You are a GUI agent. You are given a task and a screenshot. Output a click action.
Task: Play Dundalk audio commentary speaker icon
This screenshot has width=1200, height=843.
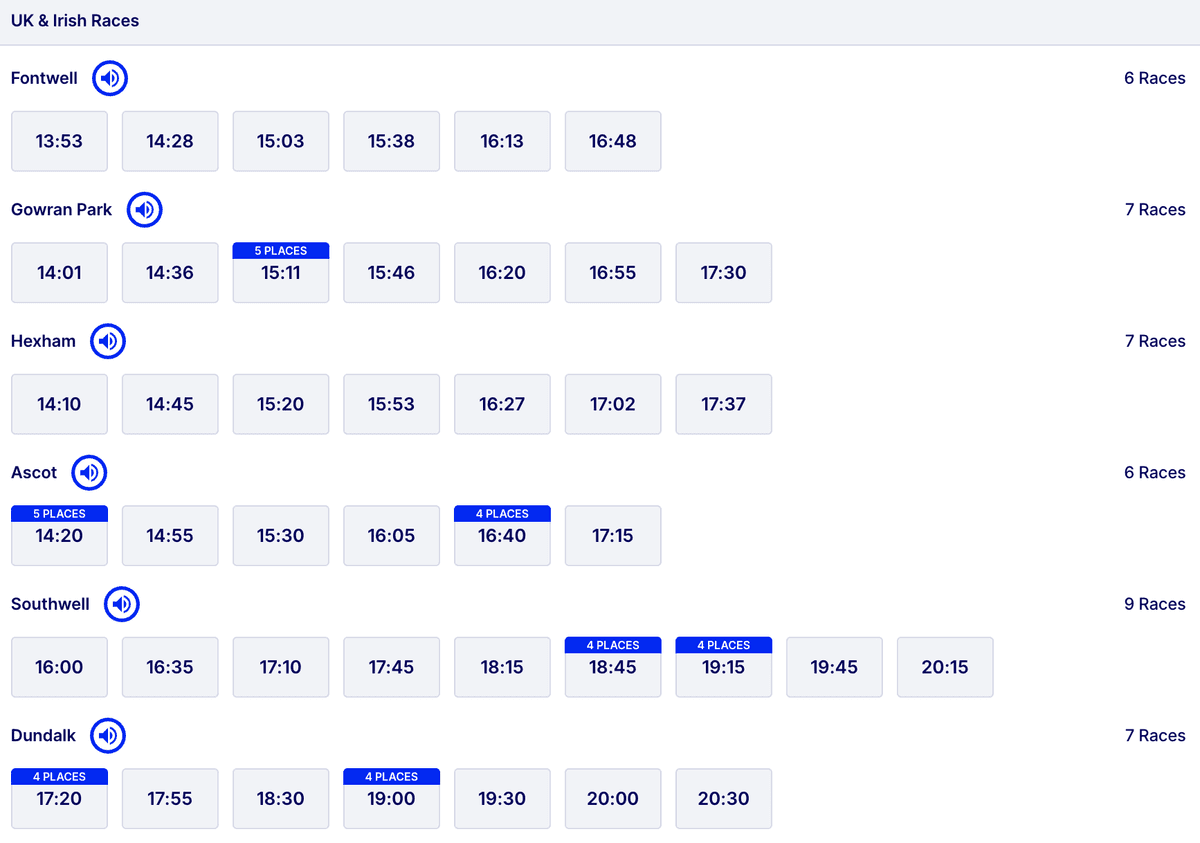[x=108, y=736]
